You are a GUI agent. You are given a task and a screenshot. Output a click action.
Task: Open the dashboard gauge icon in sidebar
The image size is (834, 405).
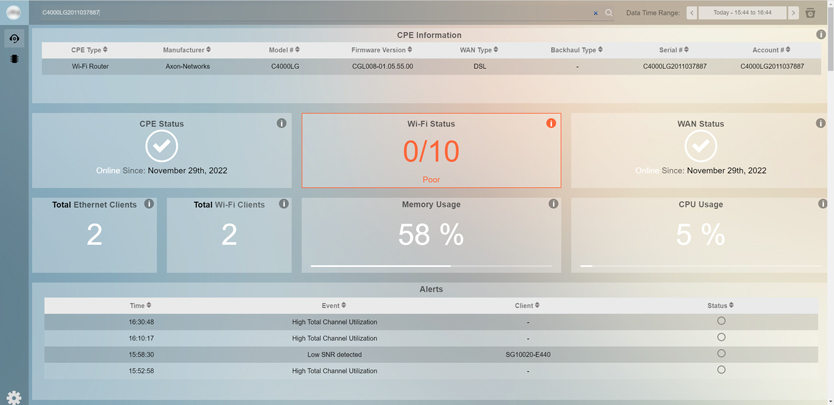point(14,38)
